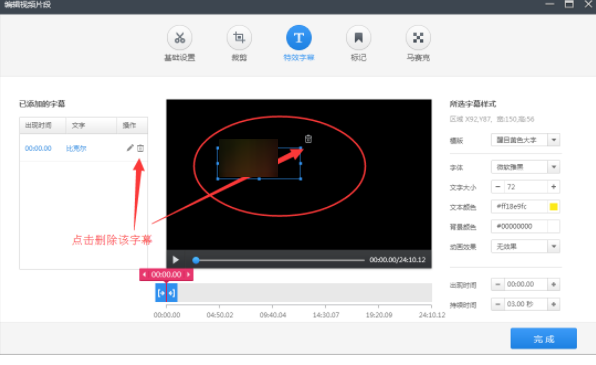The image size is (596, 365).
Task: Click the 出现时间 field showing 00:00.00
Action: pyautogui.click(x=525, y=284)
